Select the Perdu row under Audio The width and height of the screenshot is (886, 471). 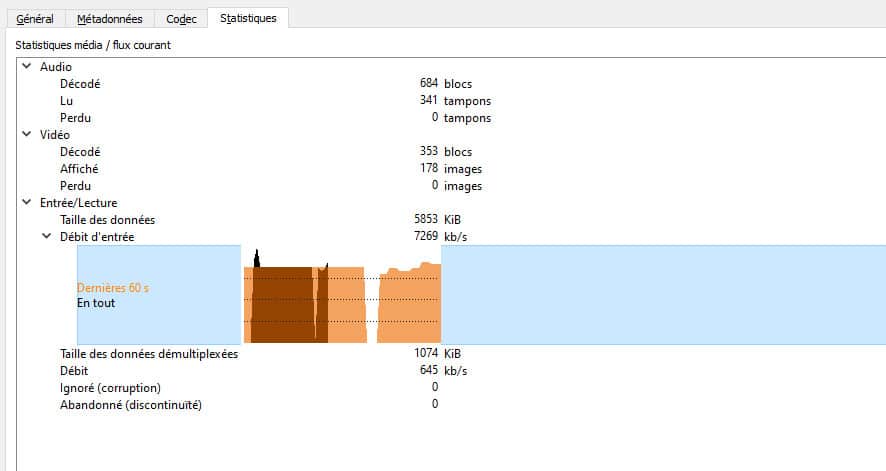click(x=76, y=118)
